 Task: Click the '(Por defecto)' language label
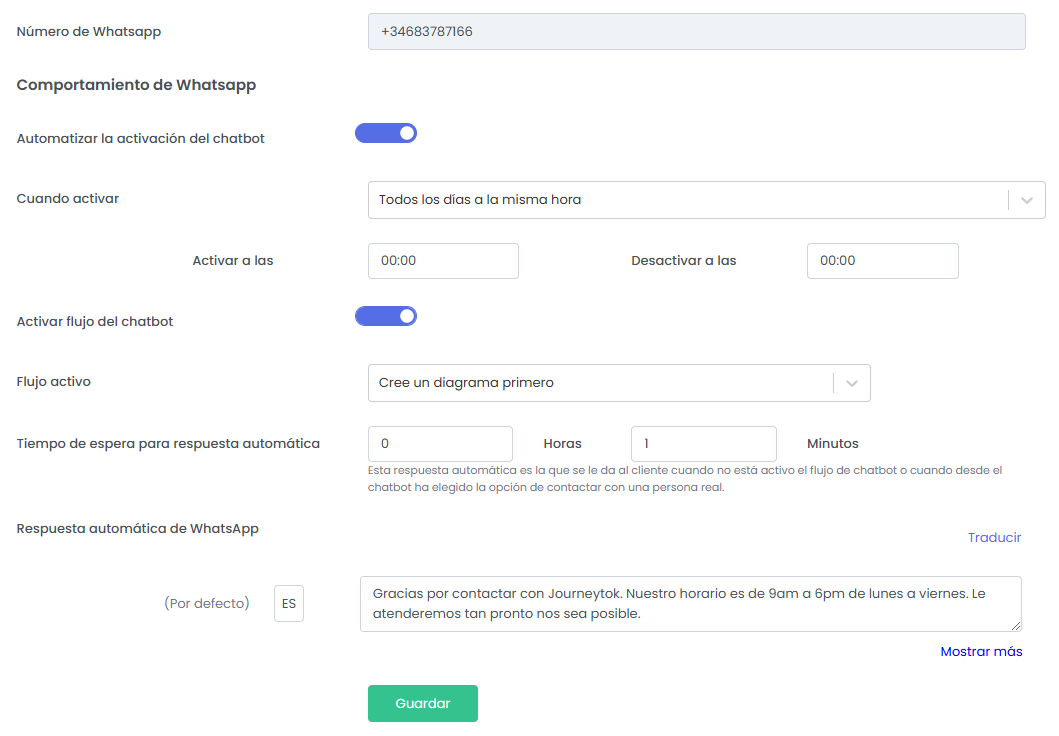tap(206, 604)
